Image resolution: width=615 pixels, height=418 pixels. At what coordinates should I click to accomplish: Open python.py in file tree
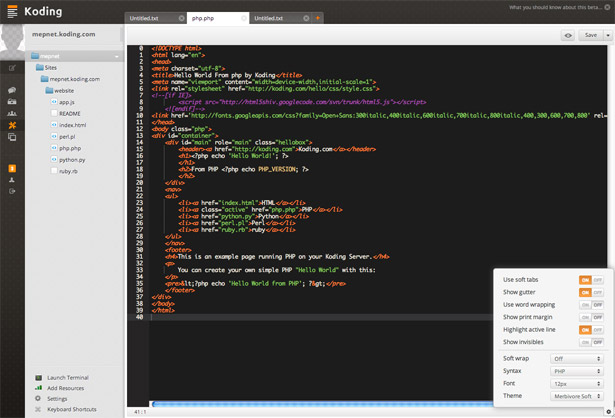coord(72,160)
